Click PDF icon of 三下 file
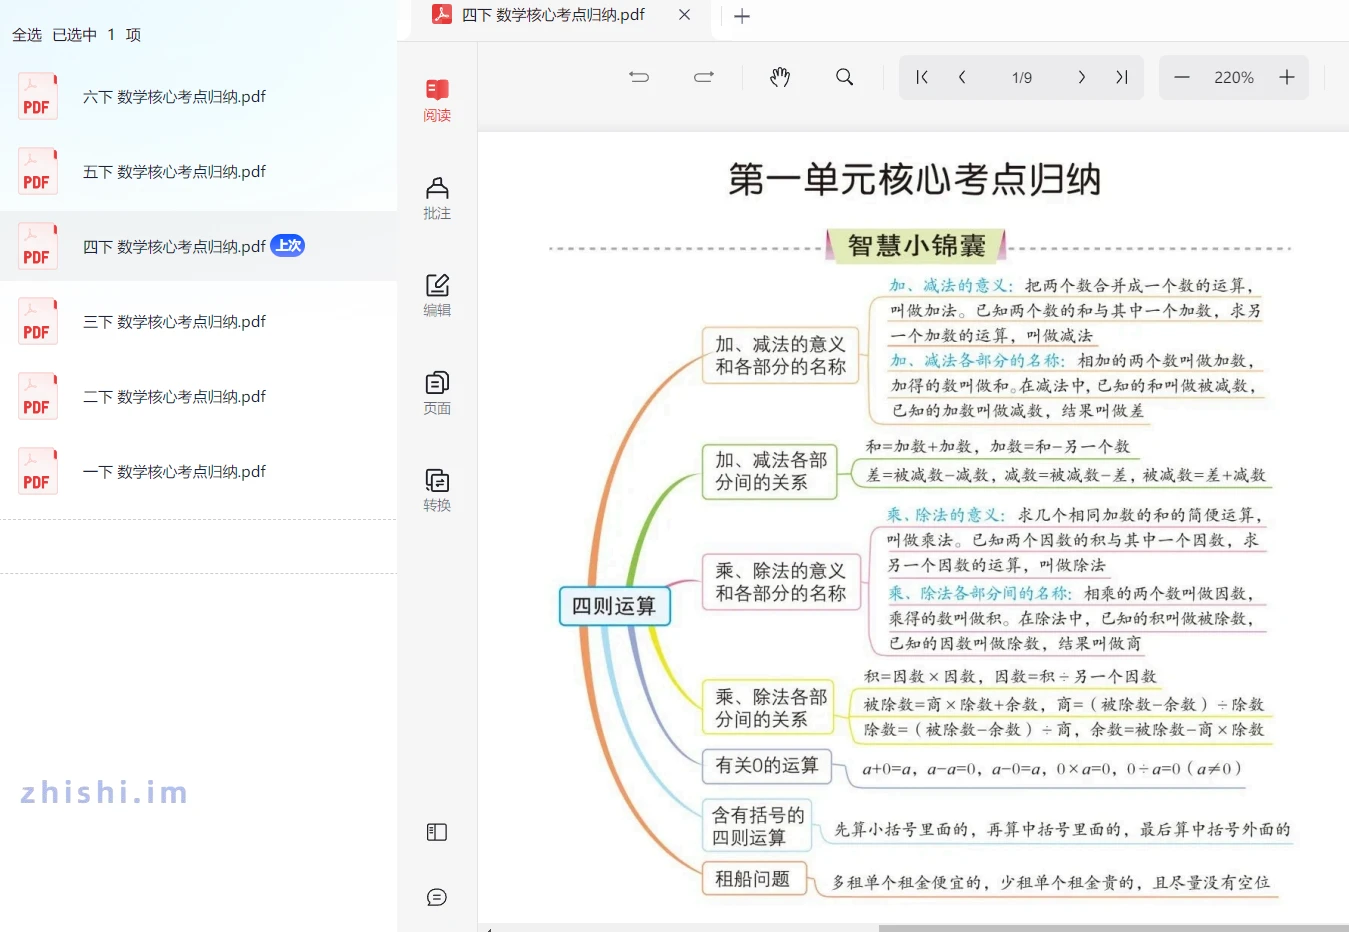Screen dimensions: 1349x932 click(x=37, y=322)
